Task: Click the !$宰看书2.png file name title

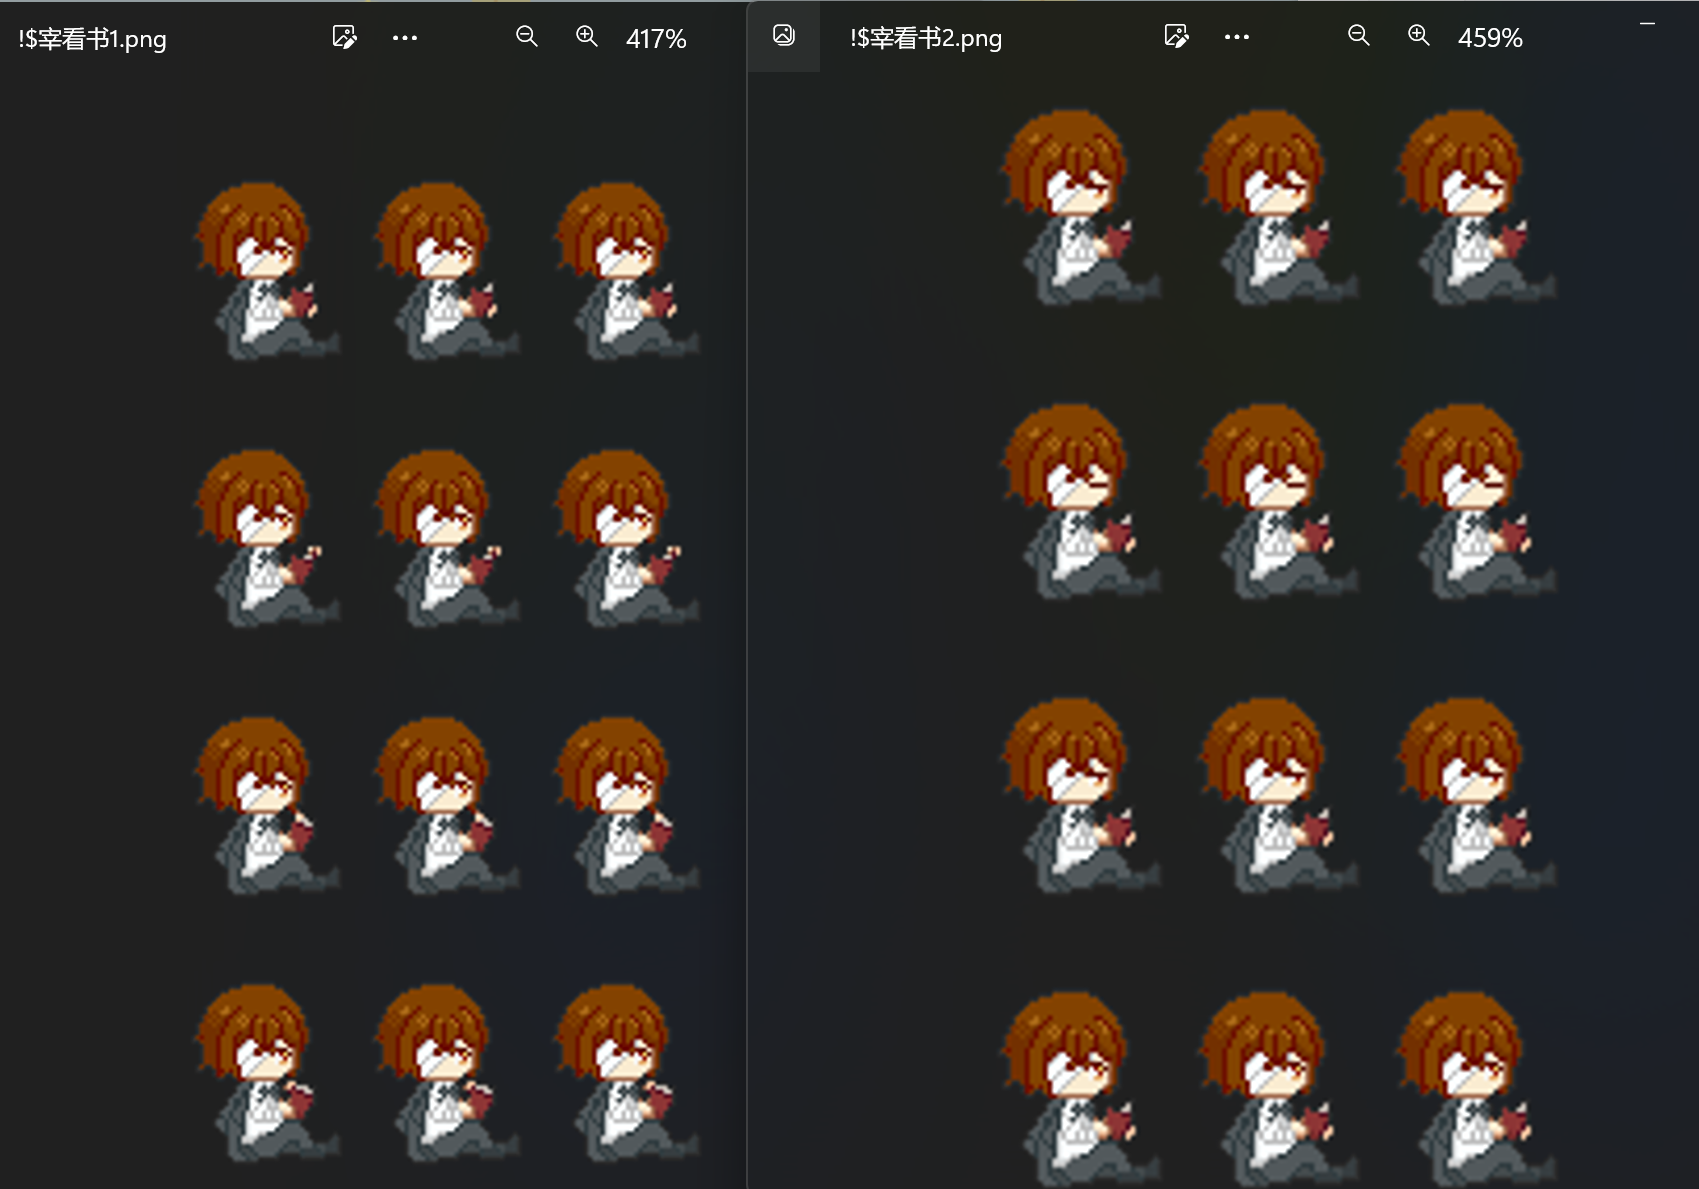Action: pos(926,38)
